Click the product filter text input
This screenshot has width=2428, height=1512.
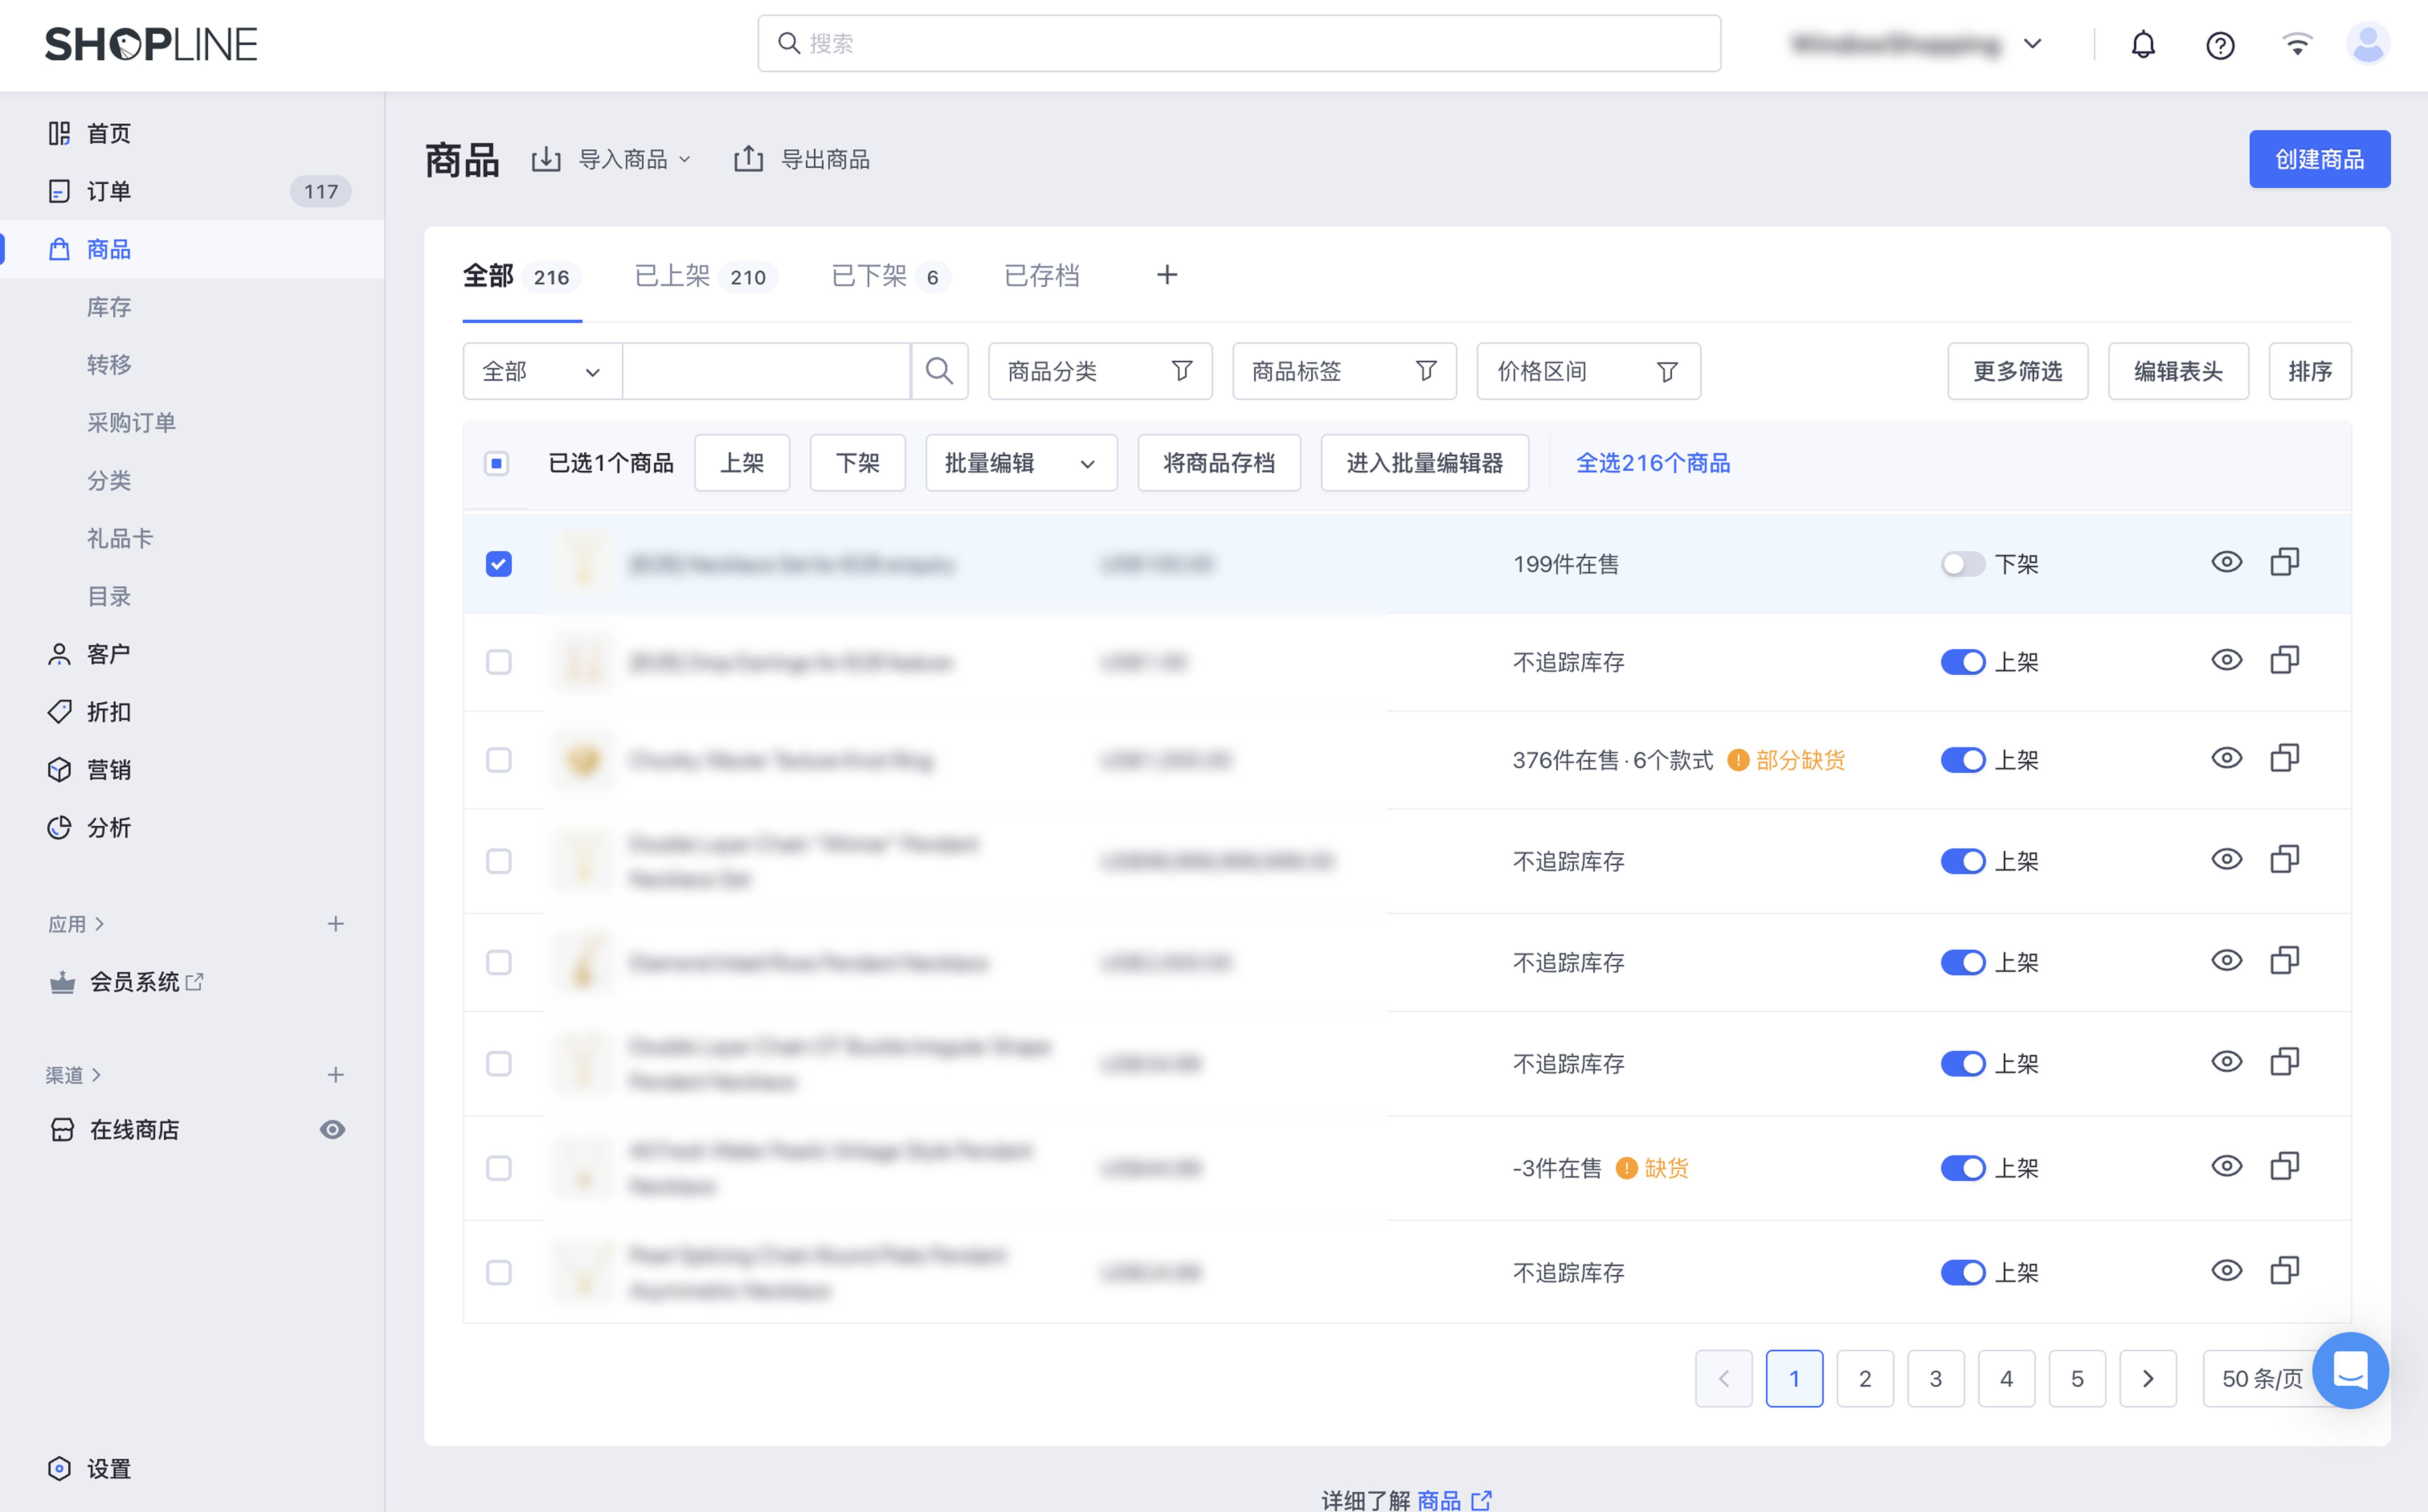point(766,371)
